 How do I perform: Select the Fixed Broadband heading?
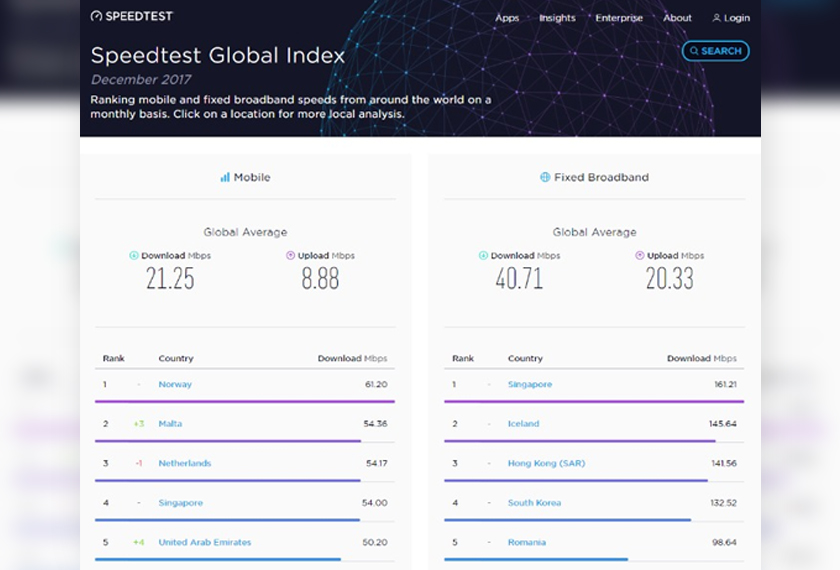tap(601, 177)
